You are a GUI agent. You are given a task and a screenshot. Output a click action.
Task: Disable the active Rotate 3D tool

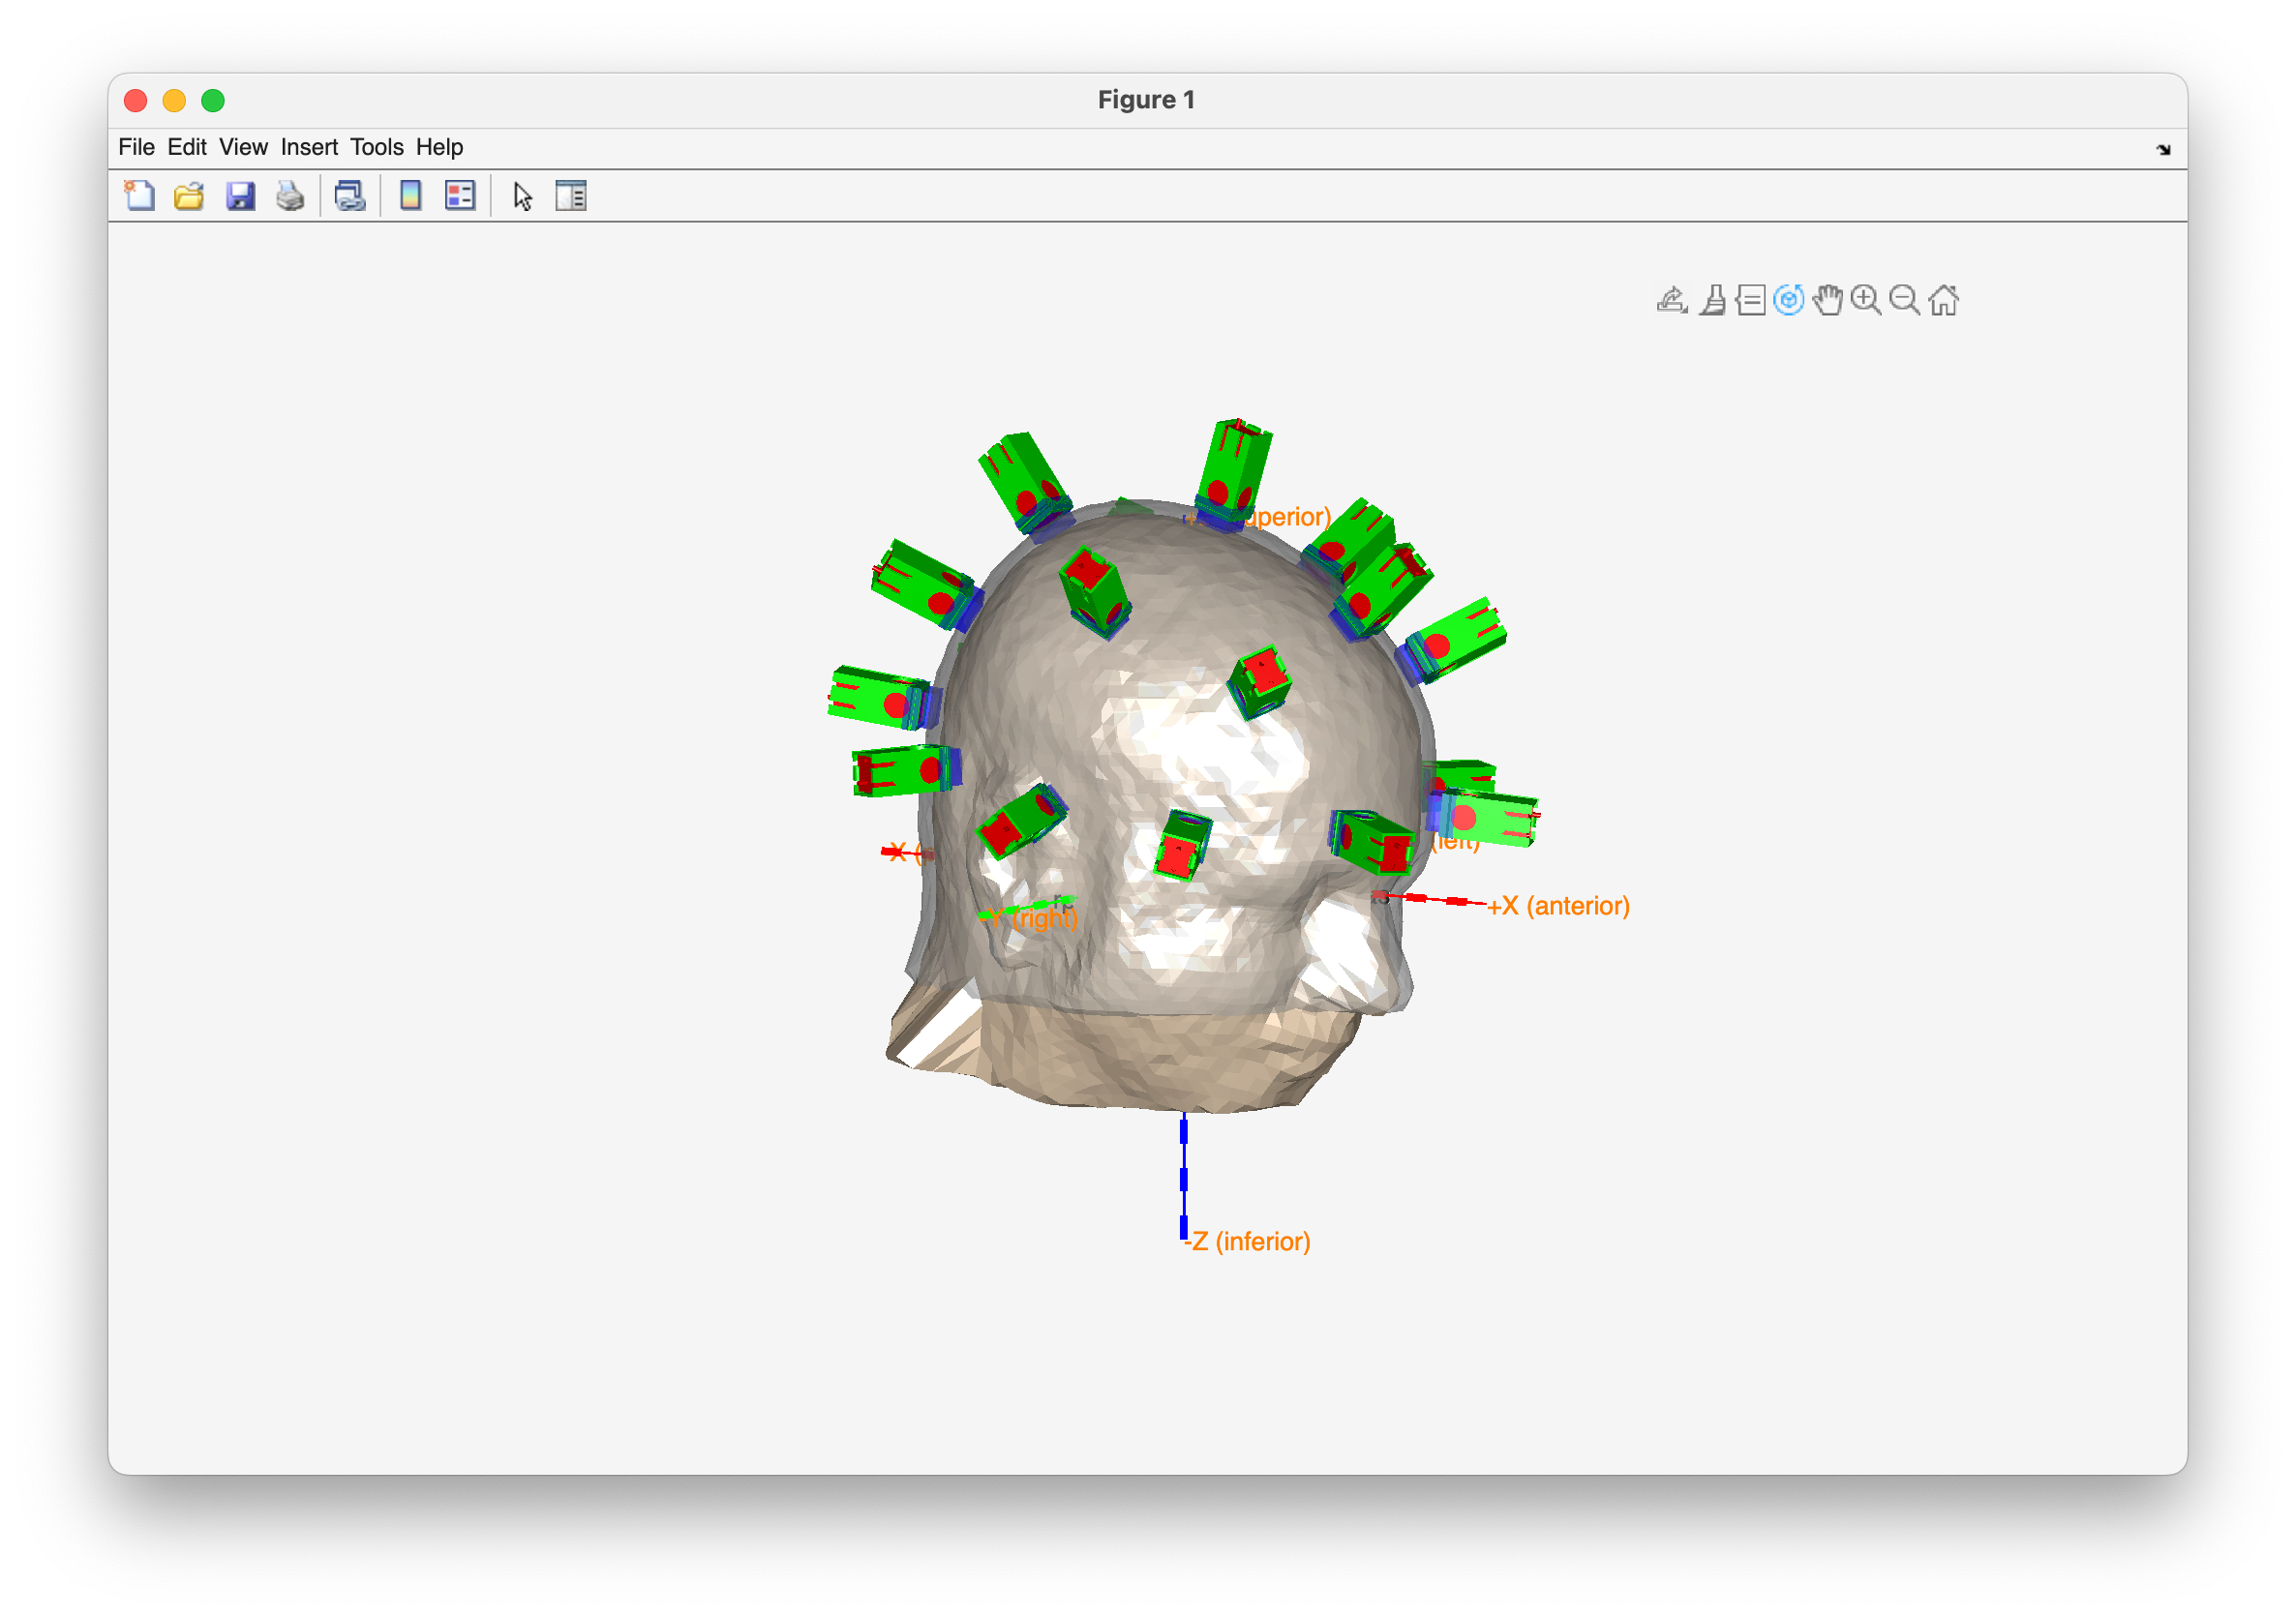(1788, 300)
